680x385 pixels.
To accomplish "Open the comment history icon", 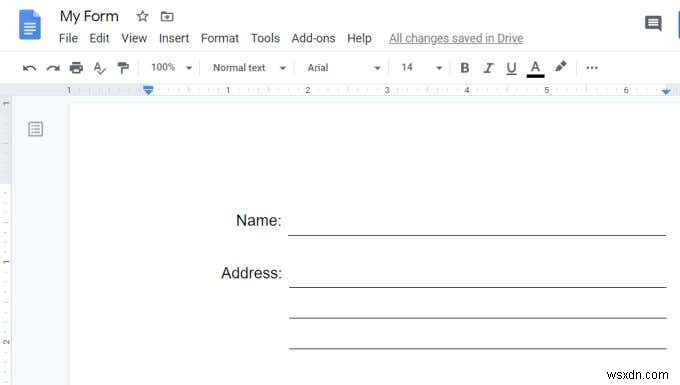I will coord(653,23).
